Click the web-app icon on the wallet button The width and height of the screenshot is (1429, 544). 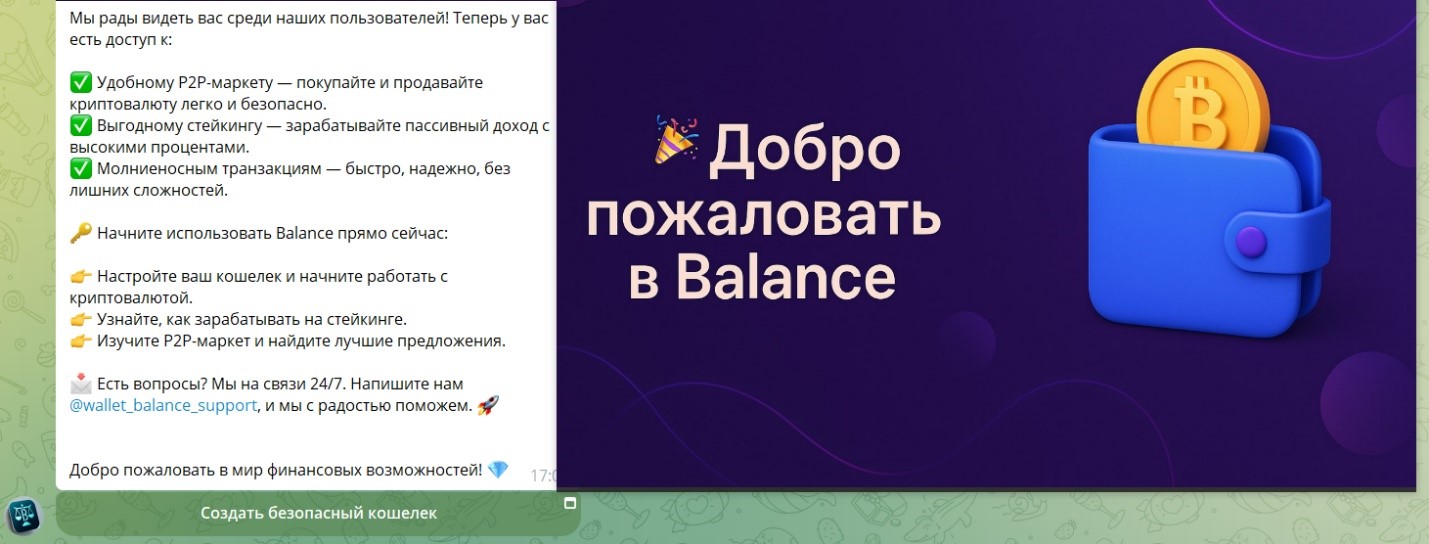pos(570,502)
